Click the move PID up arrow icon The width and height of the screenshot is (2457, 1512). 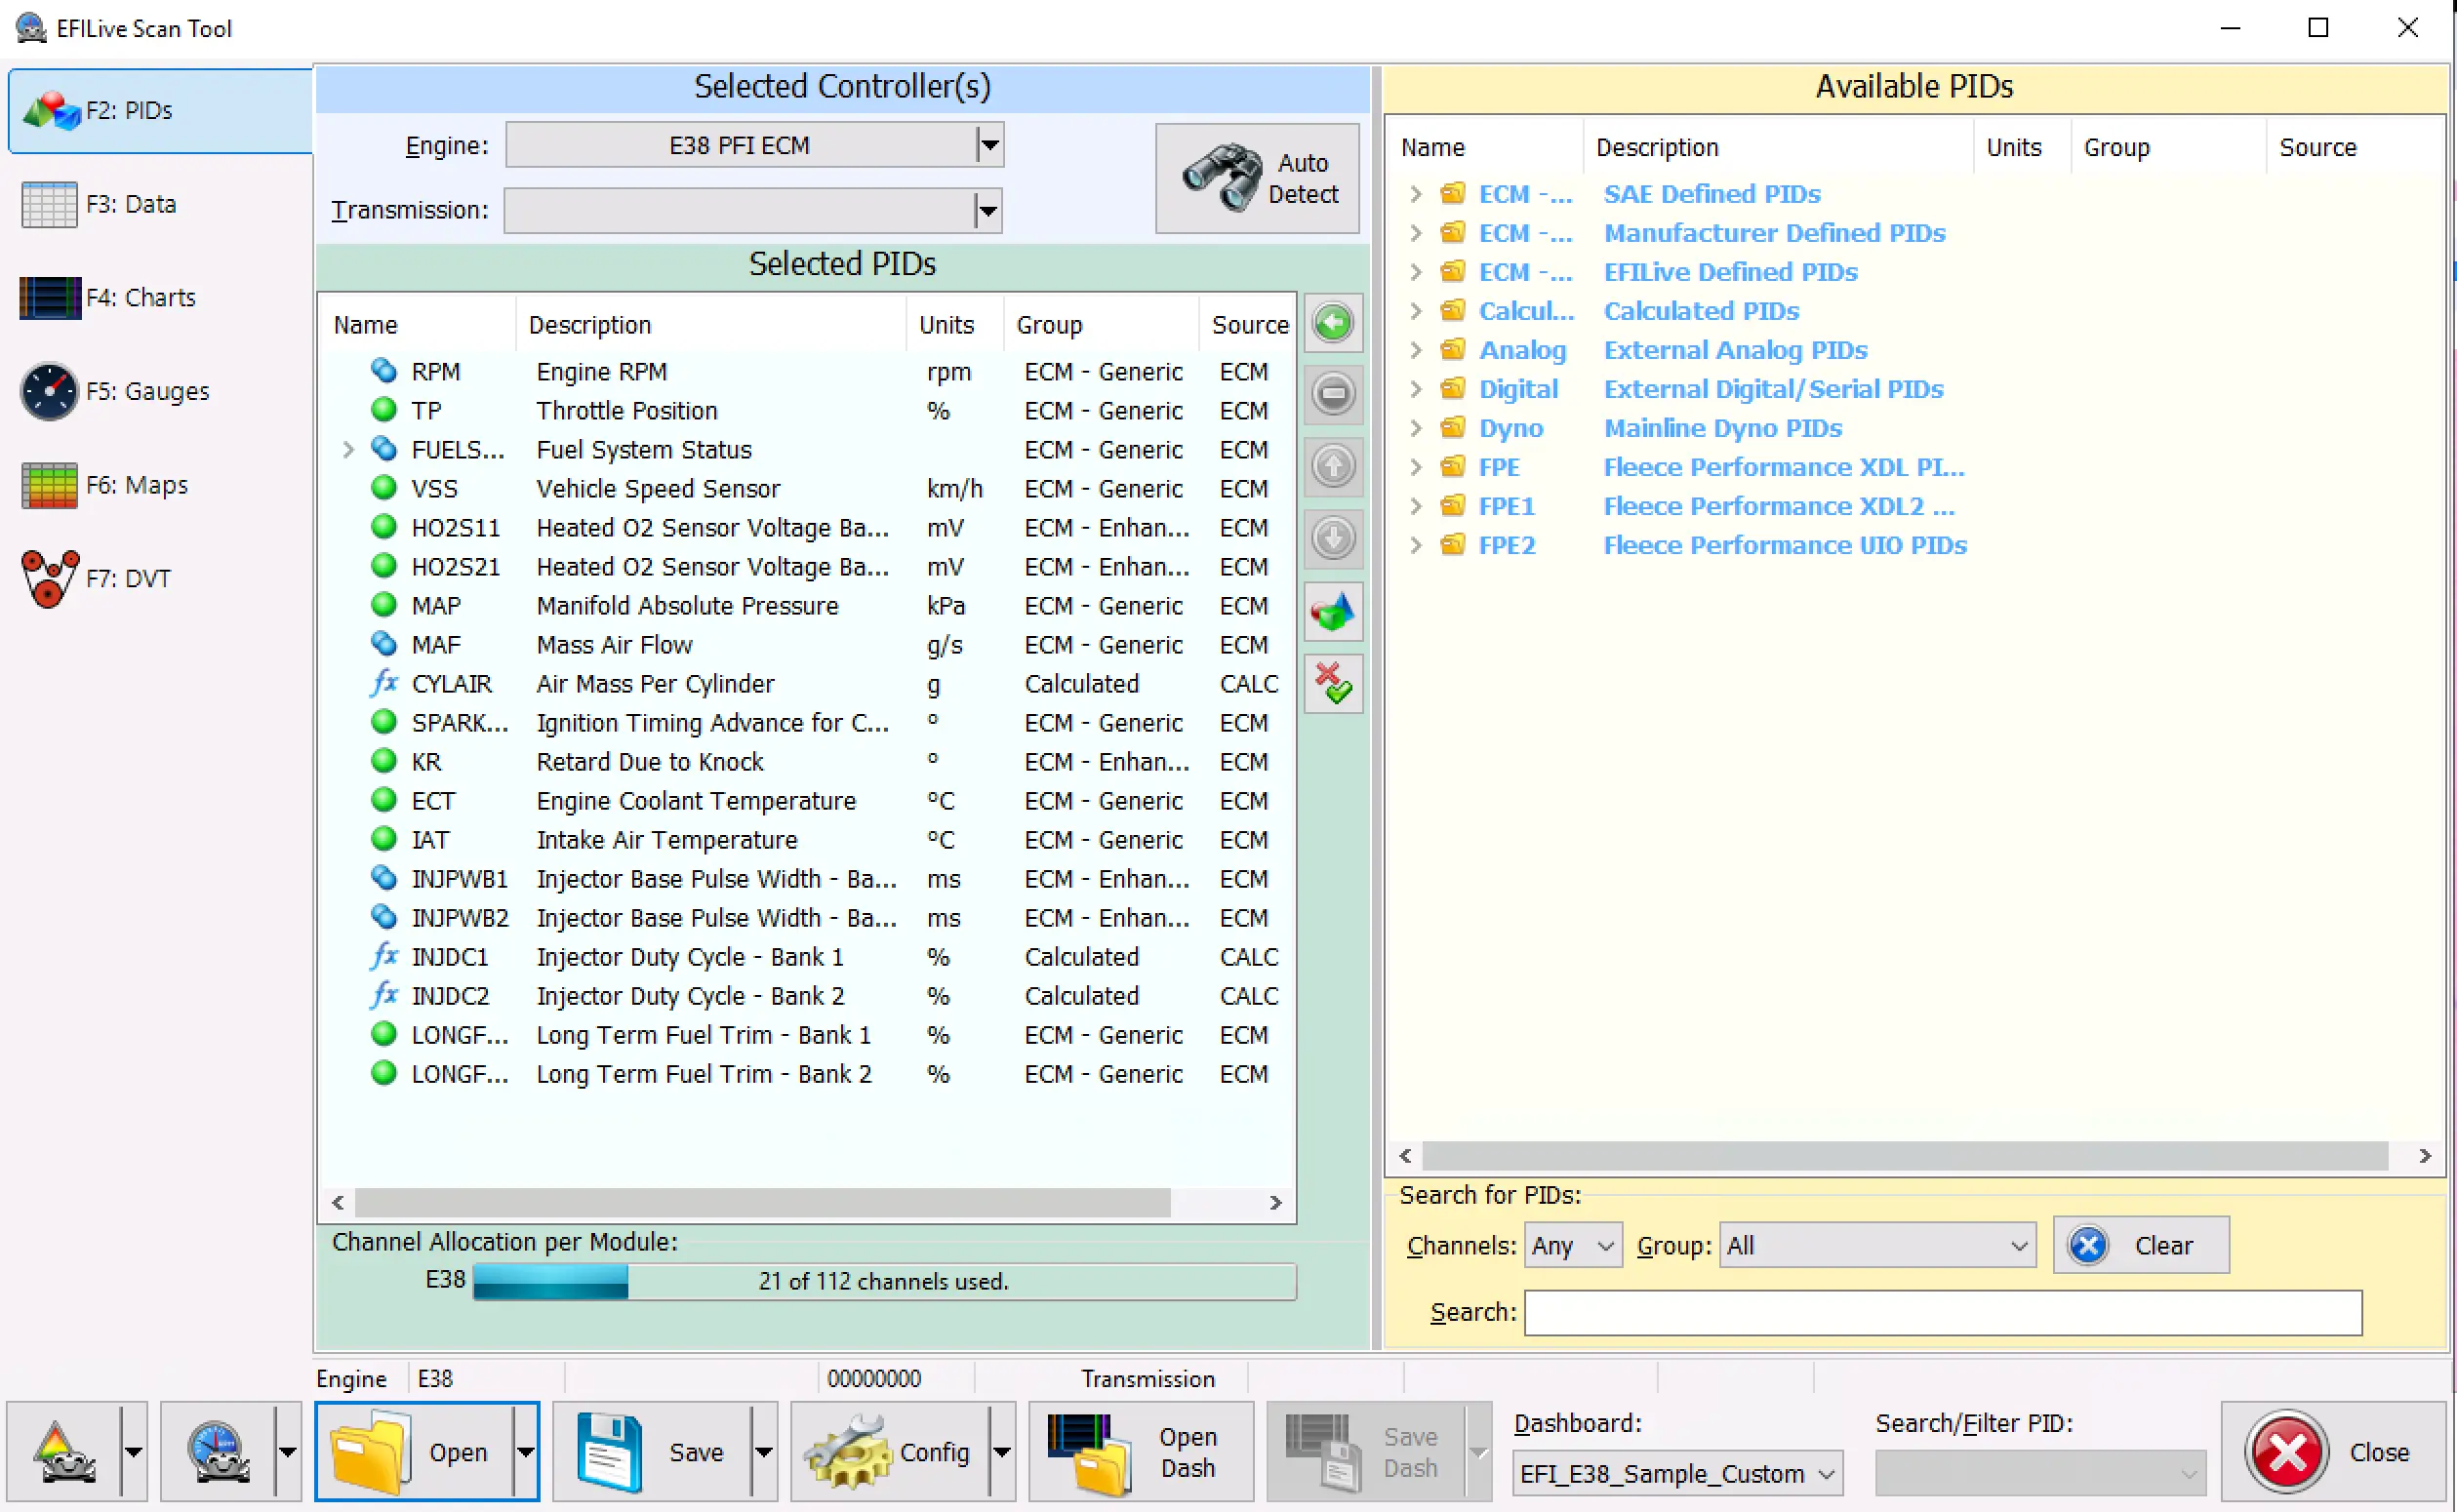pos(1333,466)
